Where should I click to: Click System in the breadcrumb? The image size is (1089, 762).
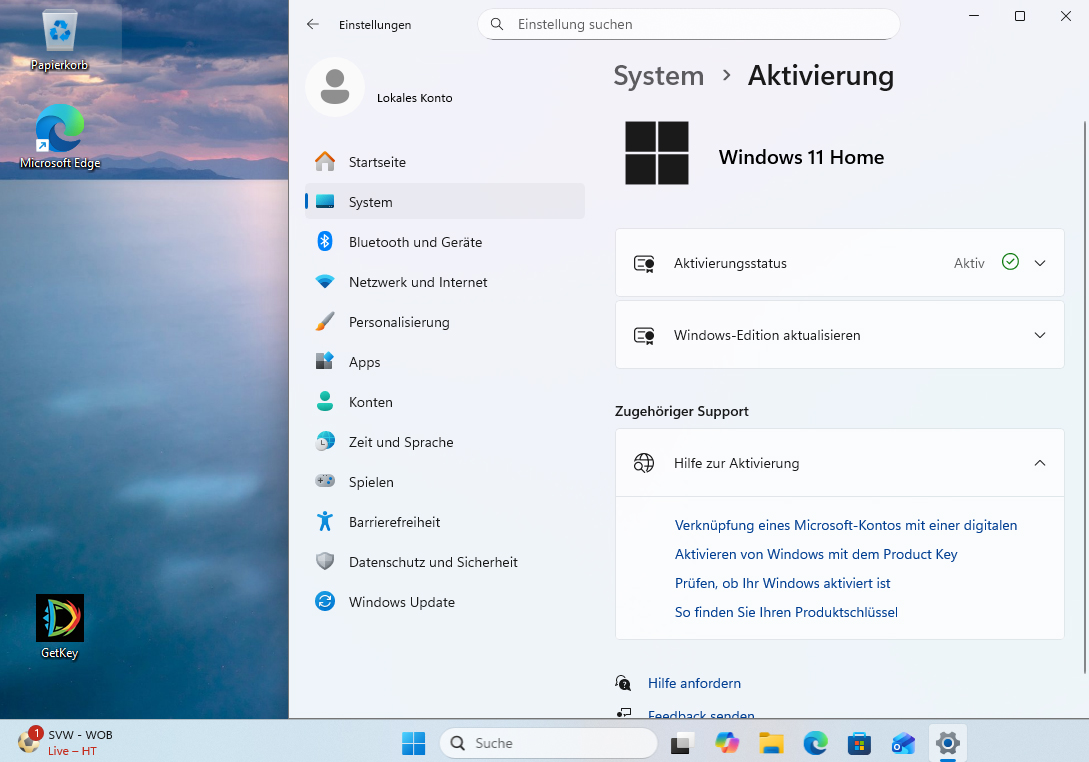[x=658, y=76]
